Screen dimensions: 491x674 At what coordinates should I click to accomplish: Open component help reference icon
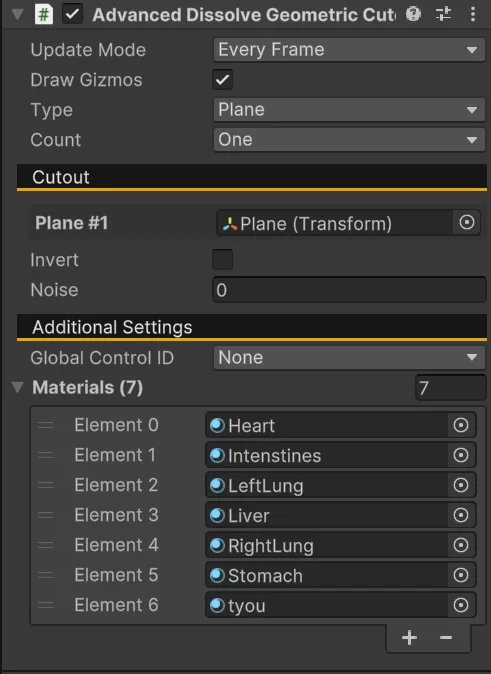coord(413,14)
